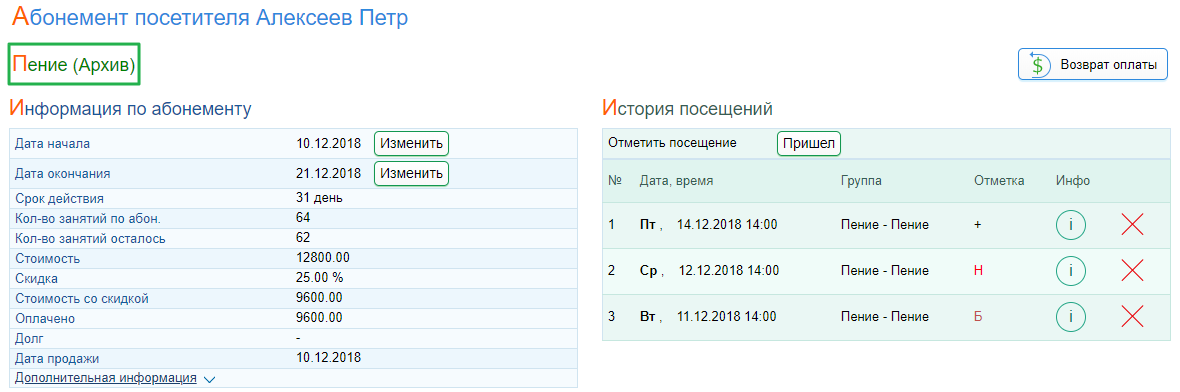Click date 14.12.2018 14:00 in history
This screenshot has width=1180, height=392.
pos(727,225)
